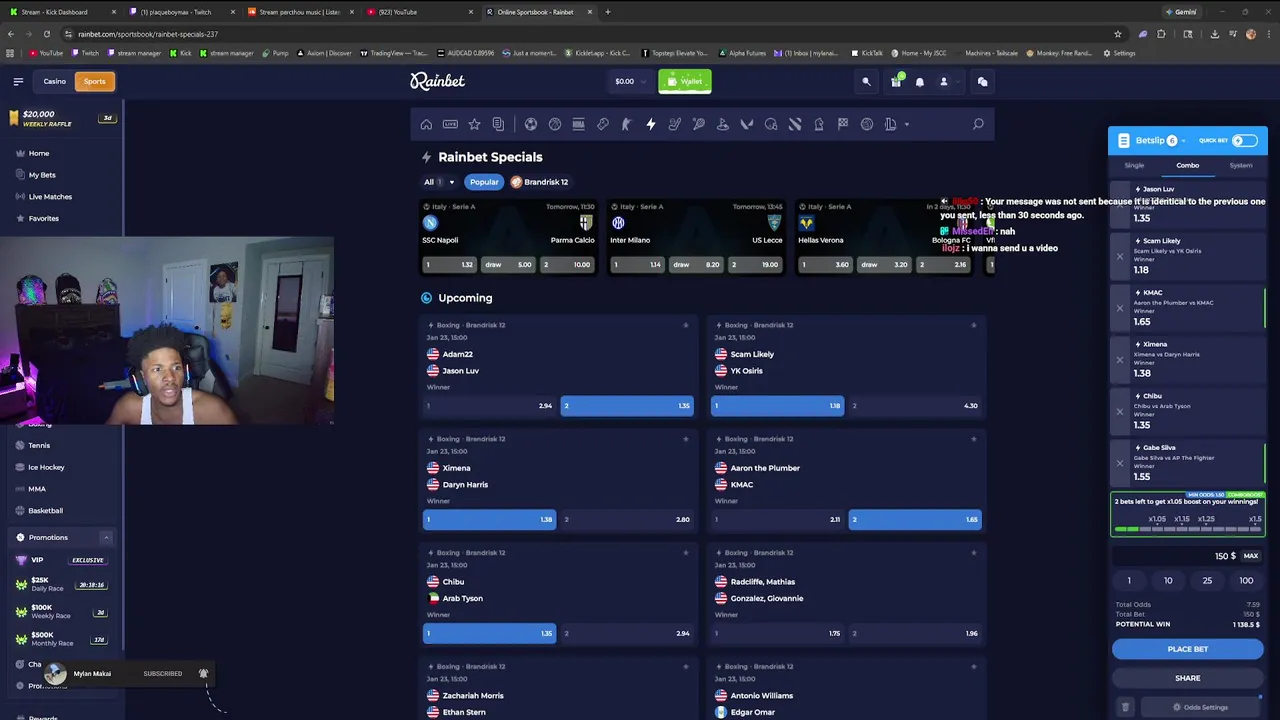Open Live Matches in sidebar
Screen dimensions: 1280x720
click(x=50, y=197)
